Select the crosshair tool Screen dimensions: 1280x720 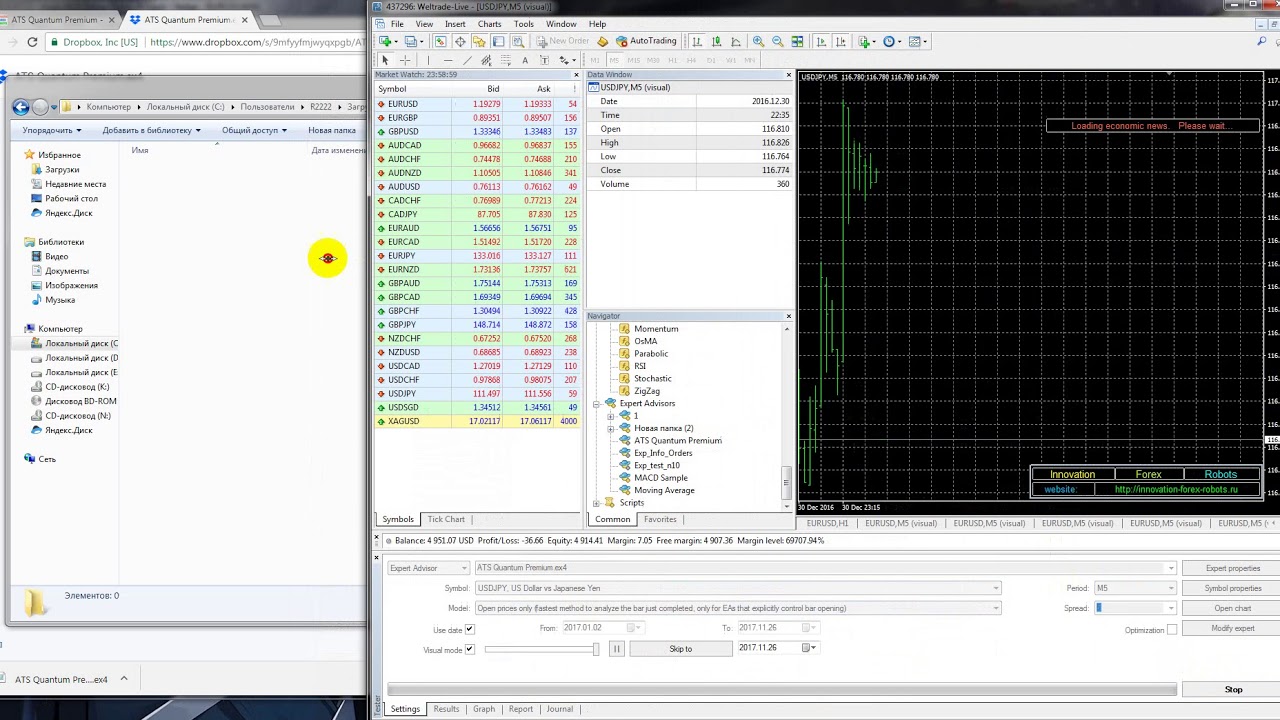[x=405, y=60]
